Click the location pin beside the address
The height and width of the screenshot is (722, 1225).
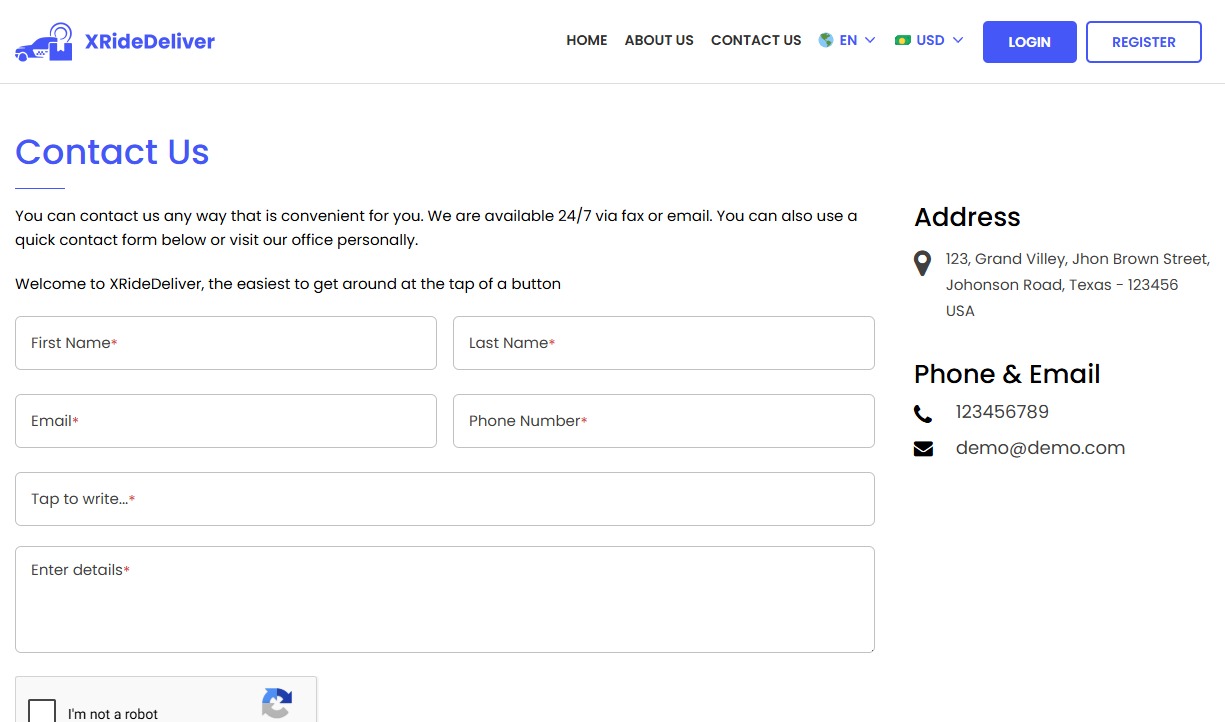(x=922, y=263)
